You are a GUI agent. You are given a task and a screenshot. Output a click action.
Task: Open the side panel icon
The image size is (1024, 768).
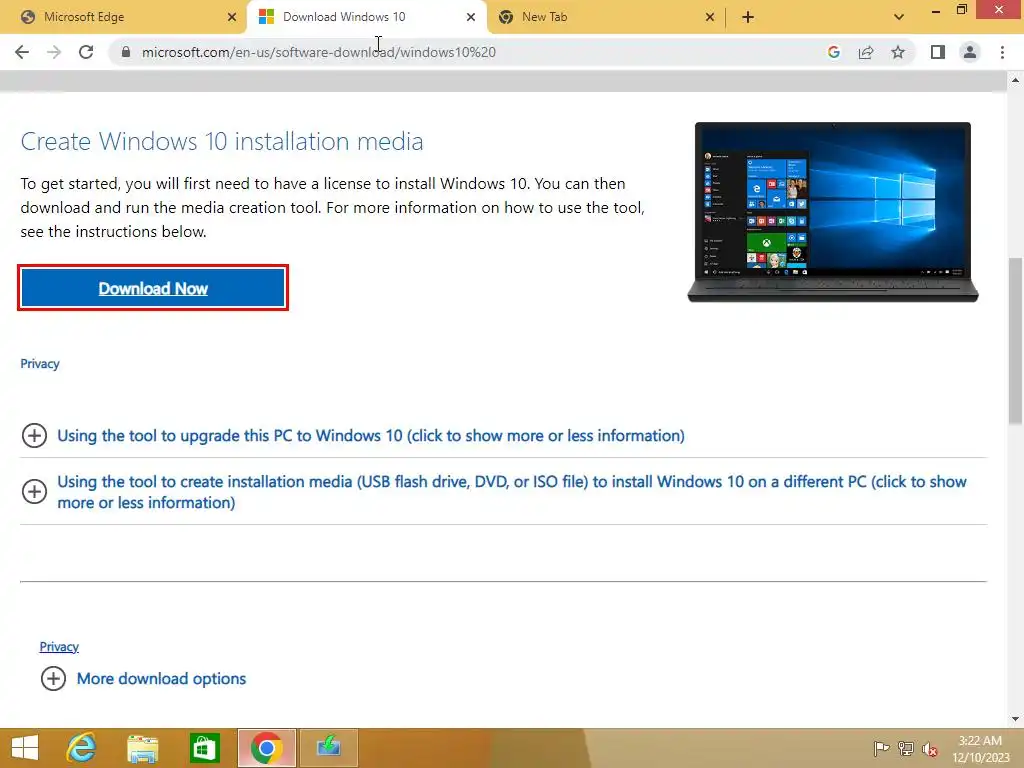938,52
